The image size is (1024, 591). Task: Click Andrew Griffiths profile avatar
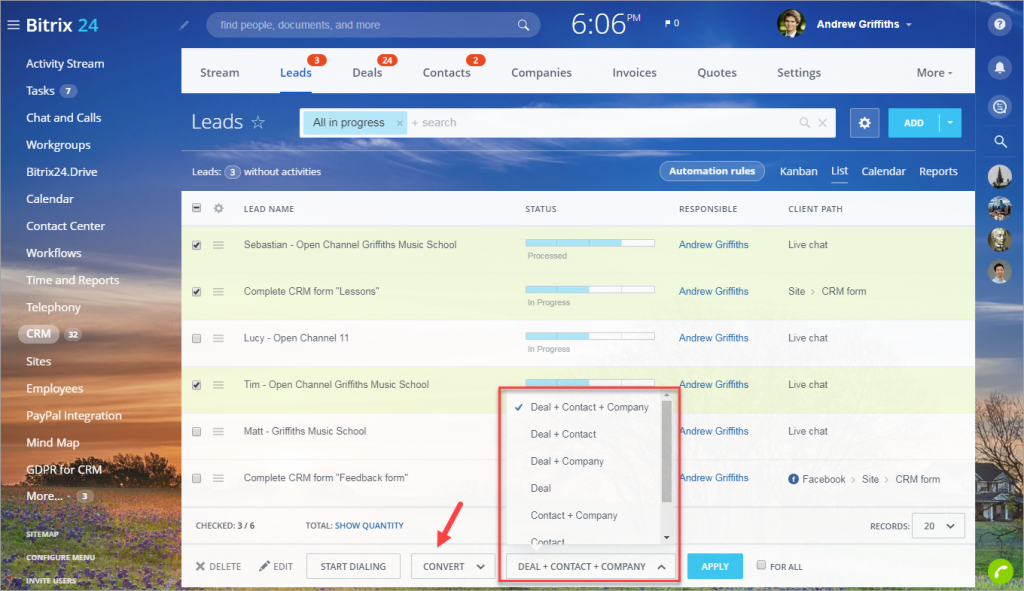(791, 24)
